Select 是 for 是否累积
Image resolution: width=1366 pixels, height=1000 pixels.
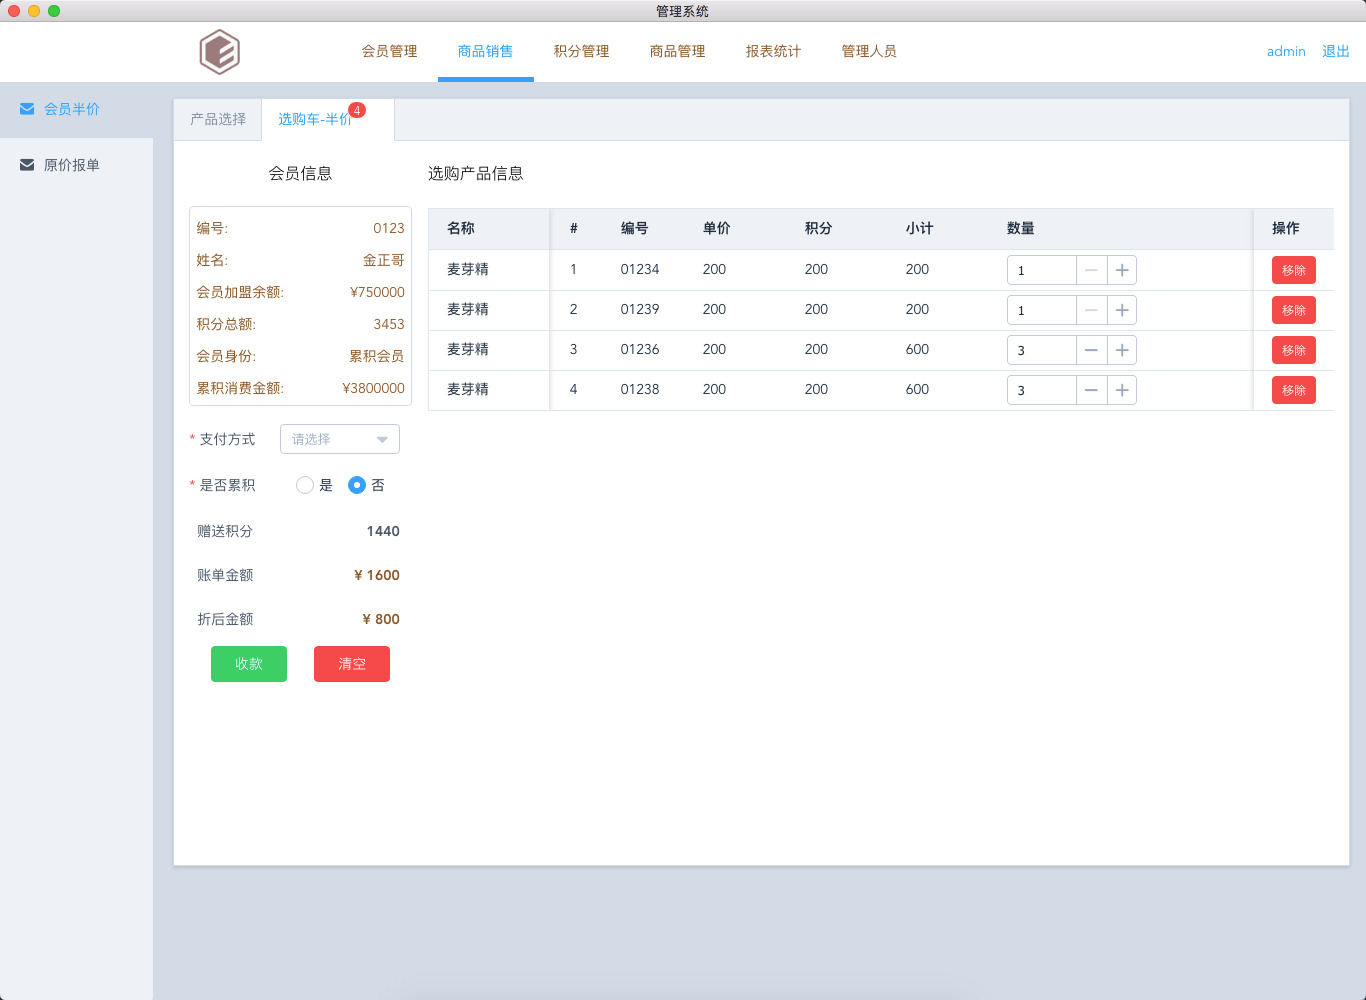point(305,485)
